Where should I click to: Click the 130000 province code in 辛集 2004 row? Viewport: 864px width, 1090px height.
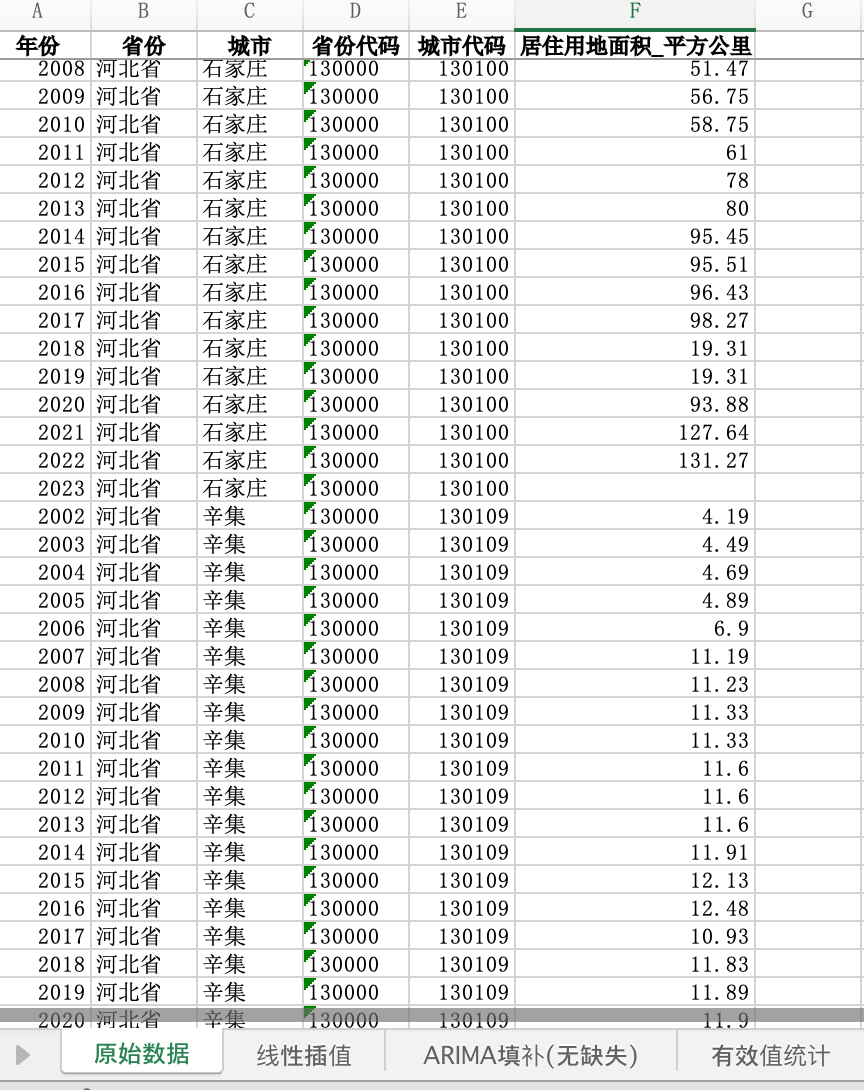click(356, 572)
